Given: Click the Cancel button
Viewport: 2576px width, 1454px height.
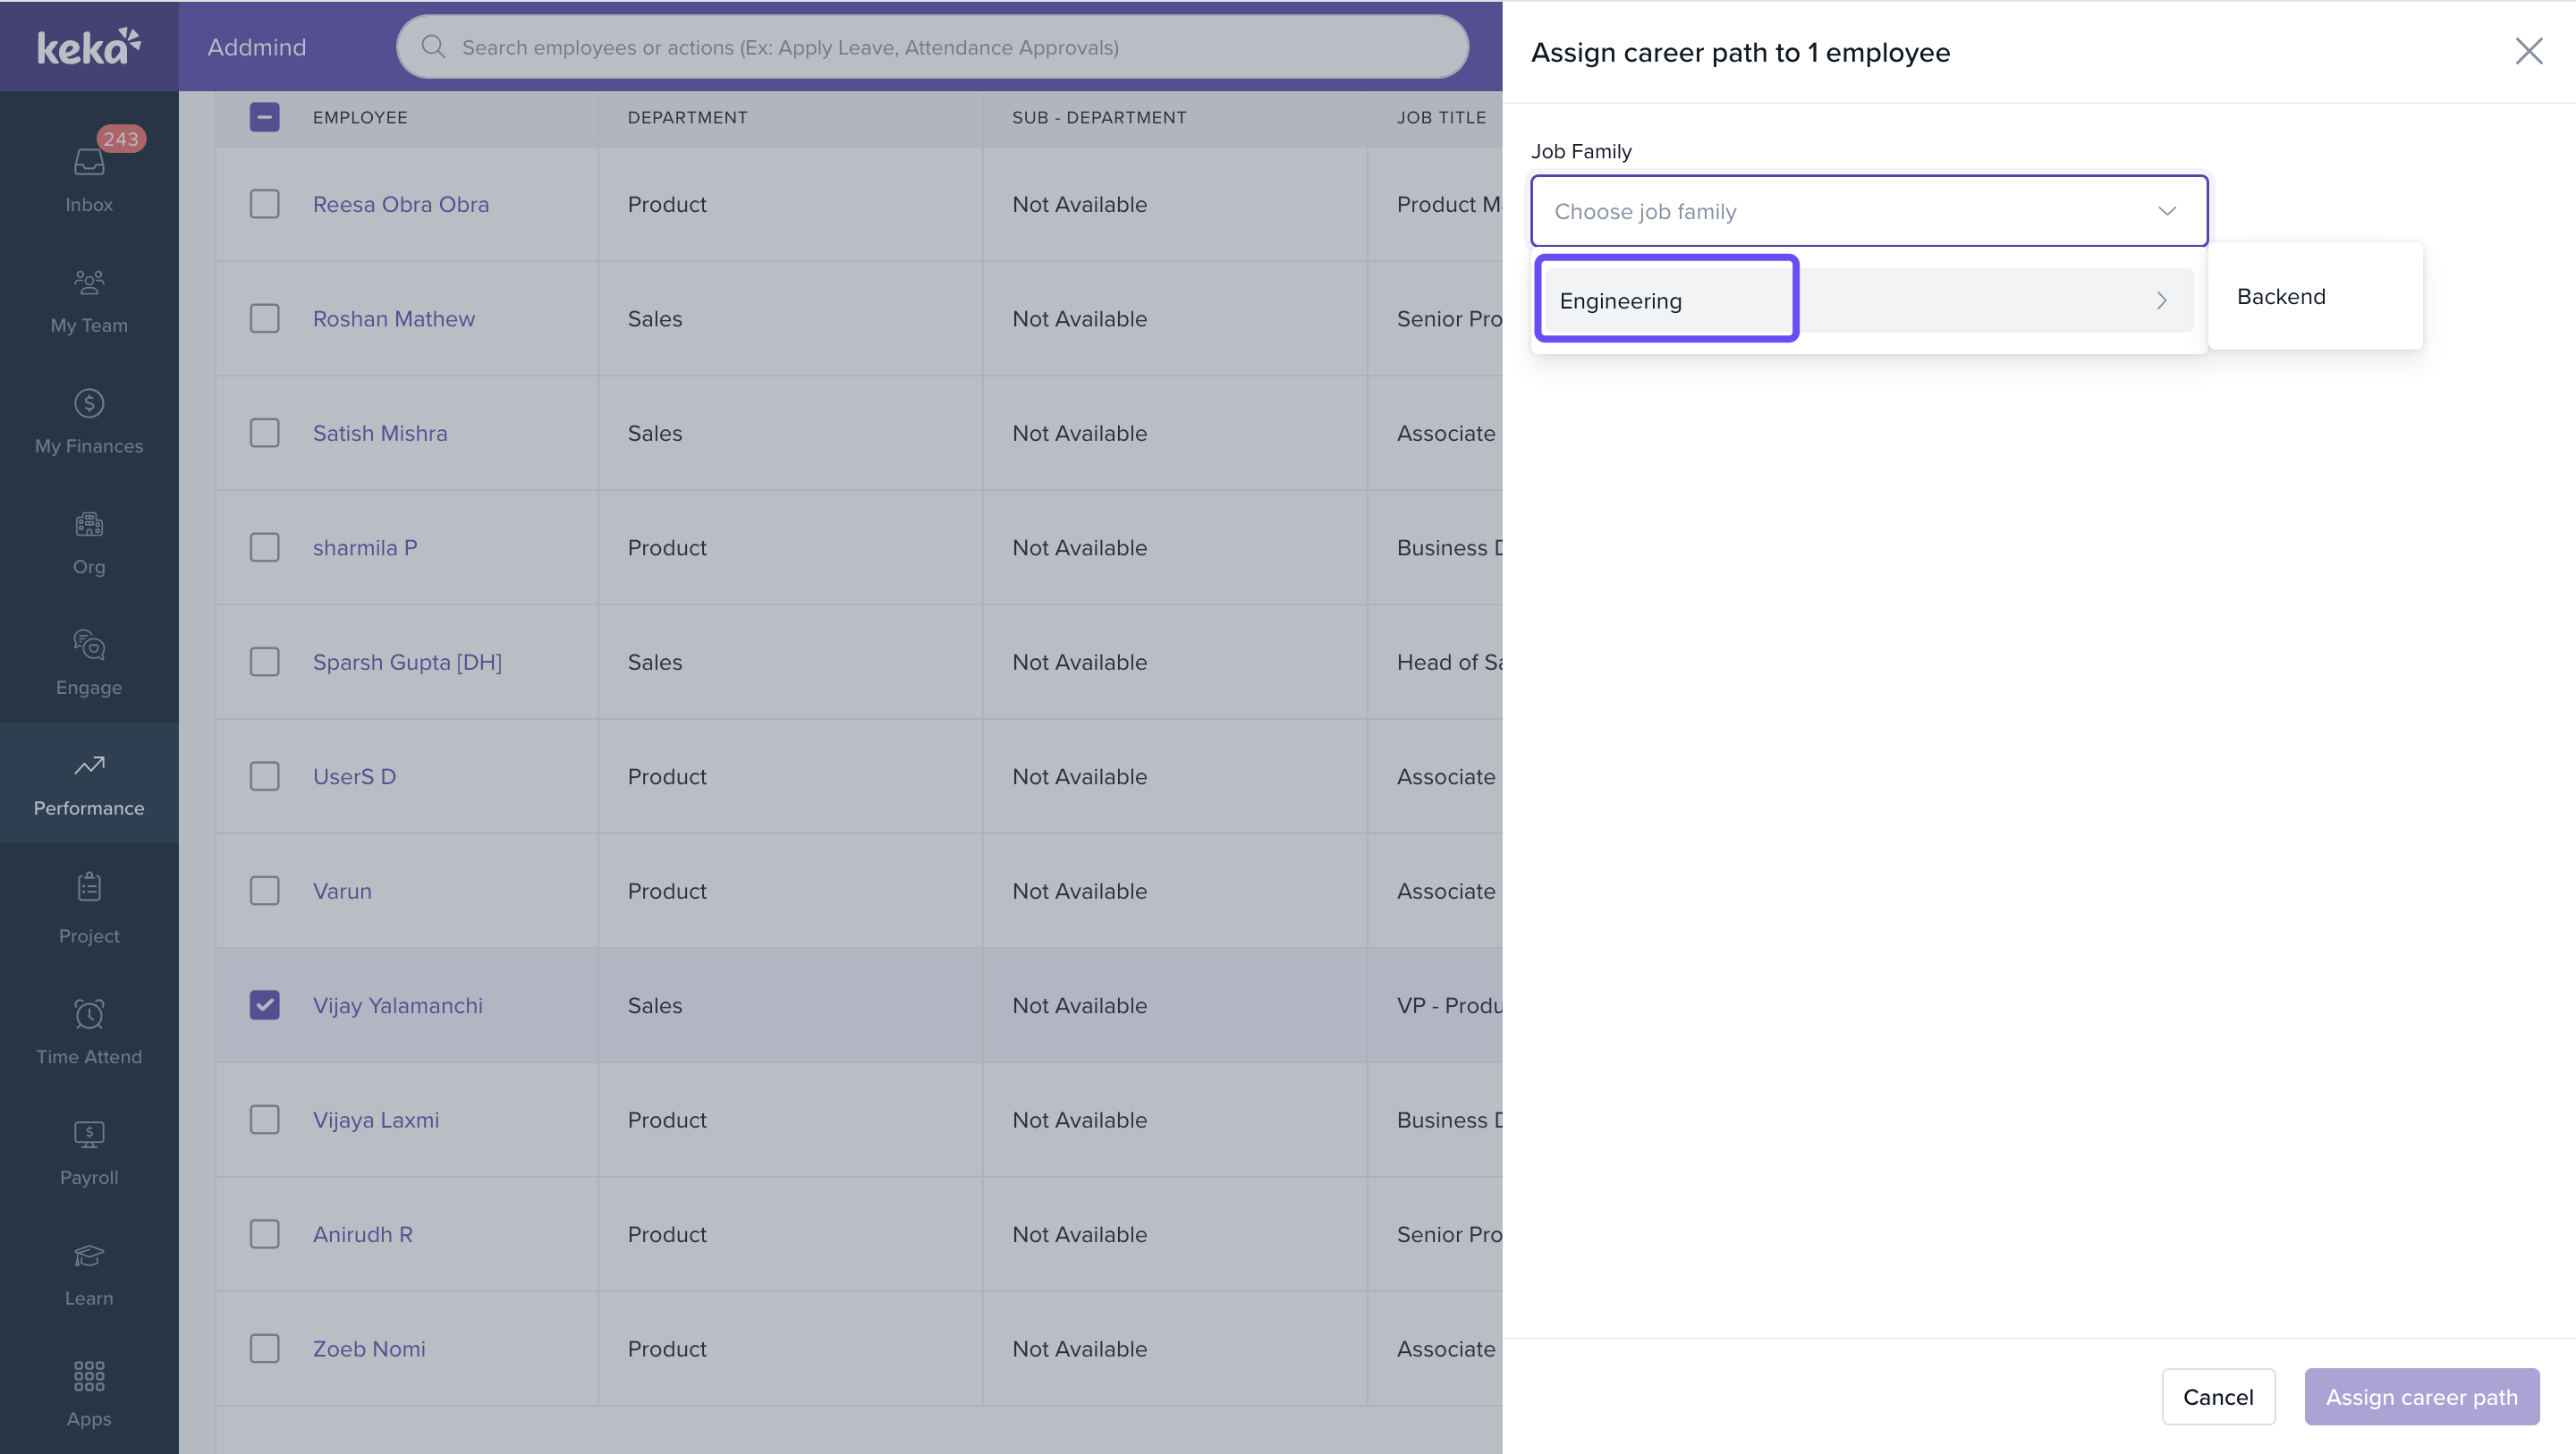Looking at the screenshot, I should (x=2217, y=1396).
